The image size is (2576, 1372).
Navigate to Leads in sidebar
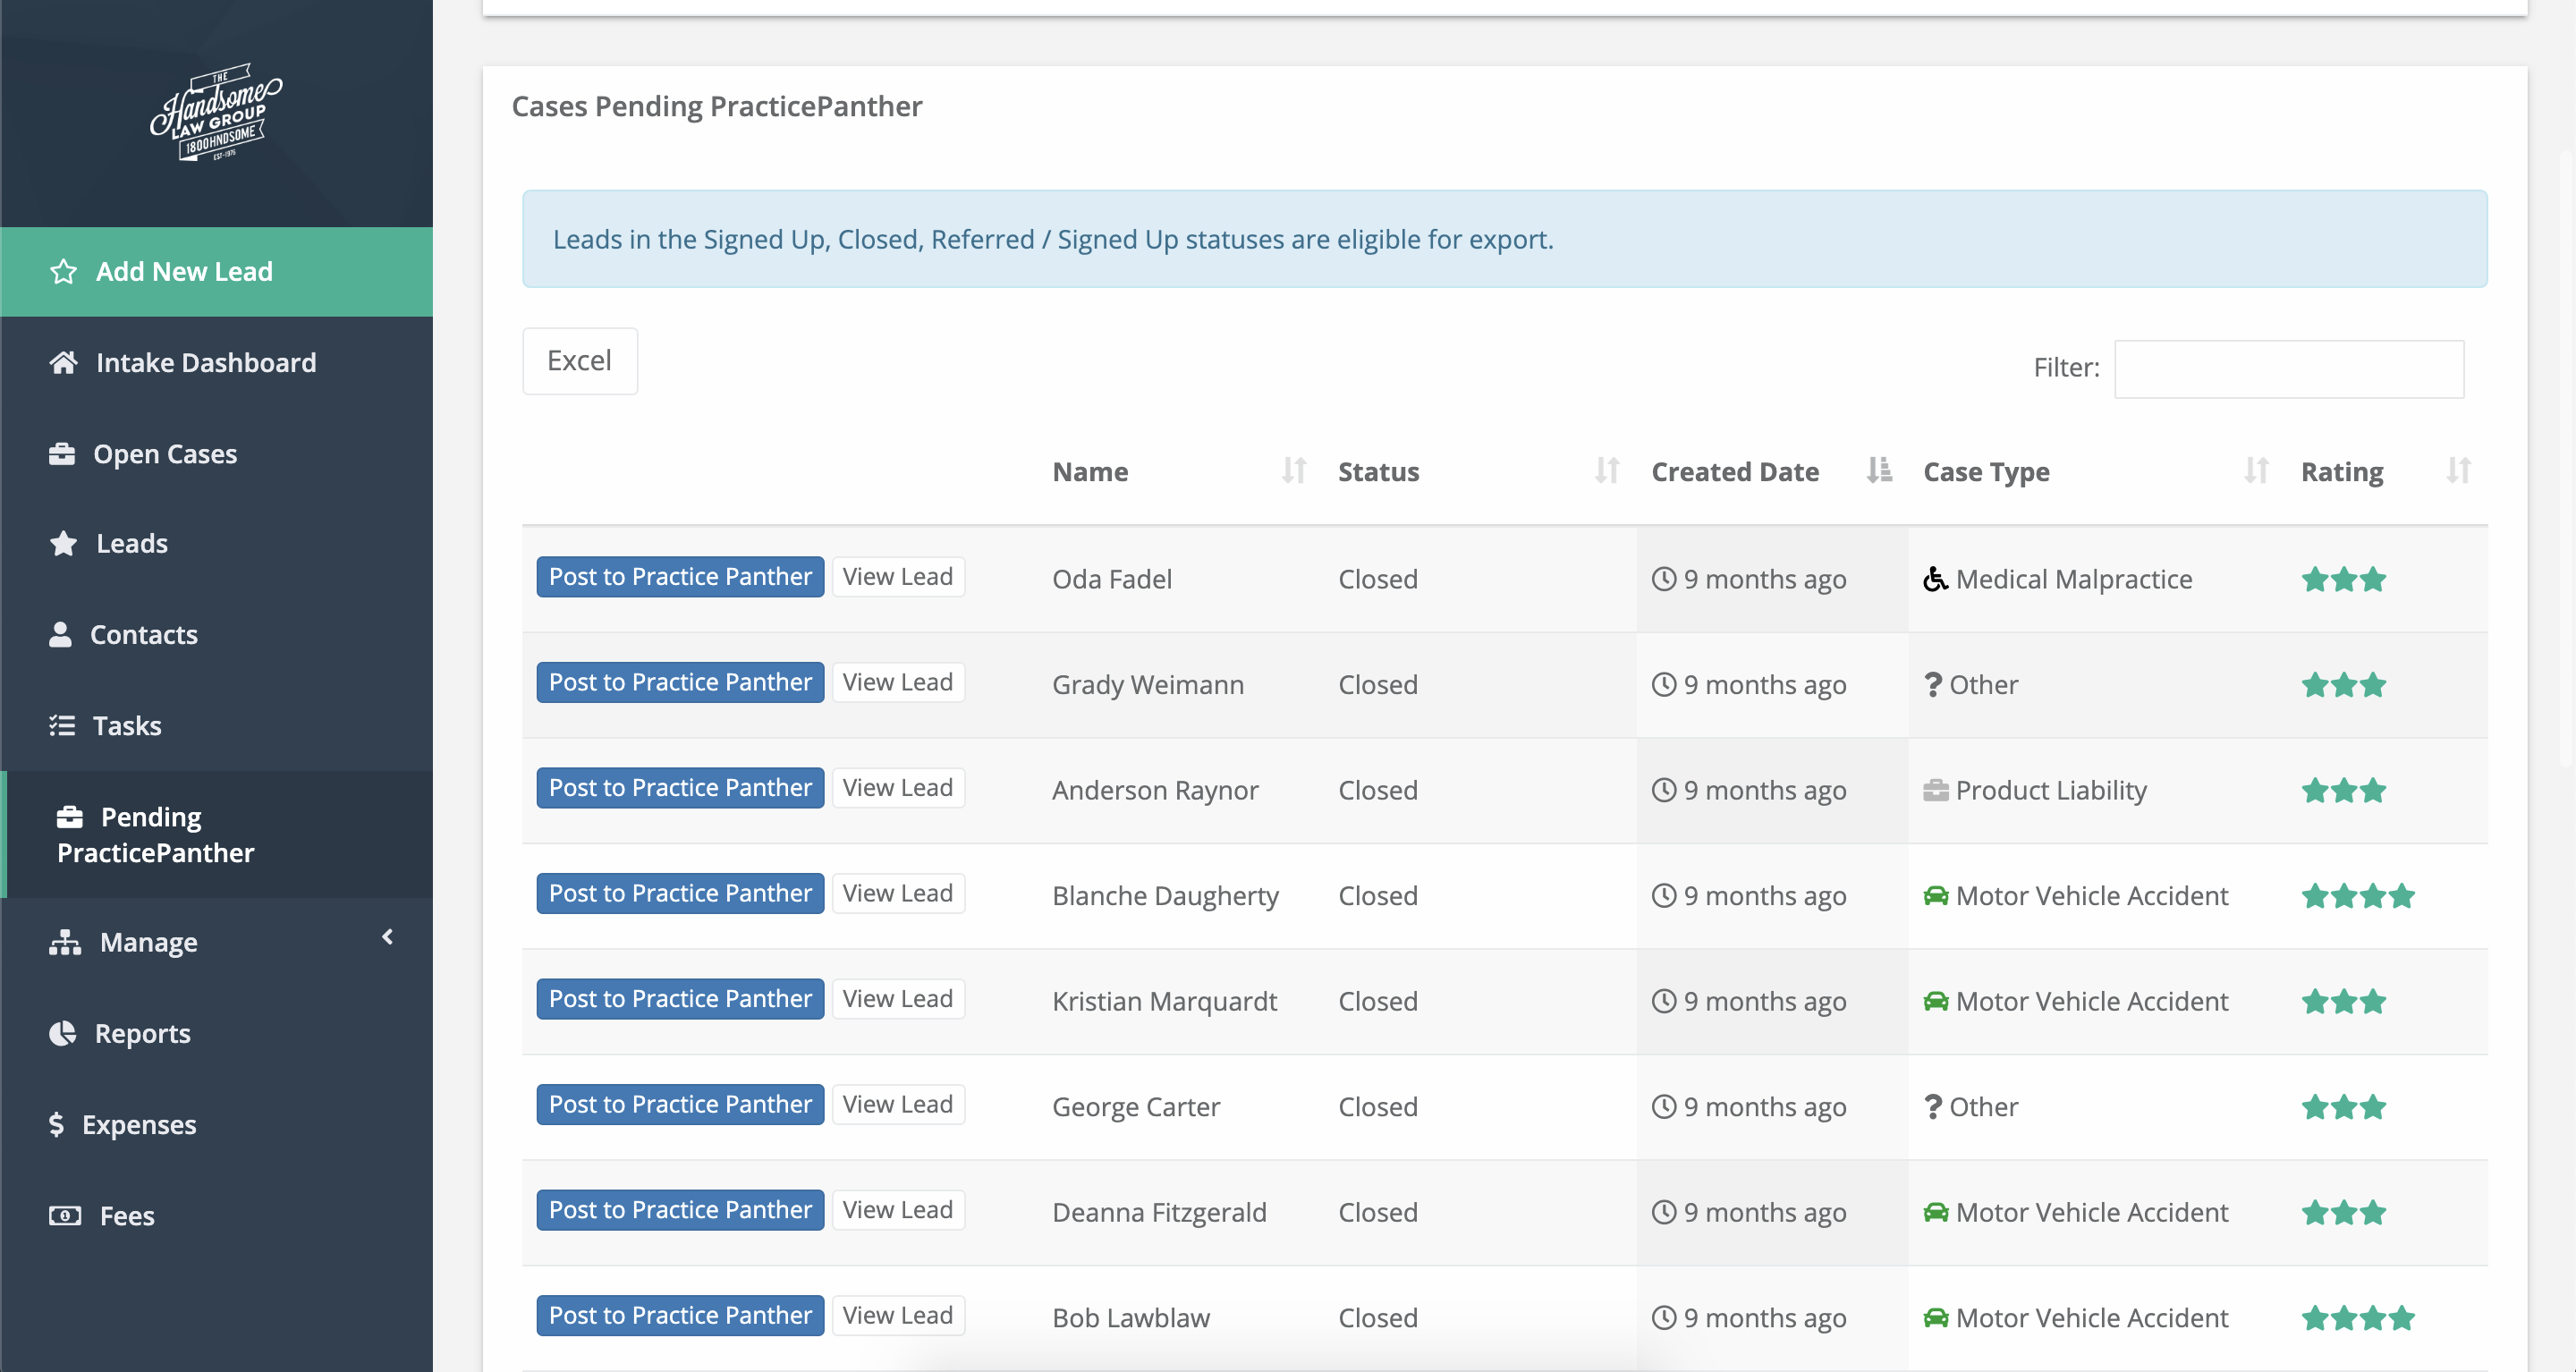[216, 543]
